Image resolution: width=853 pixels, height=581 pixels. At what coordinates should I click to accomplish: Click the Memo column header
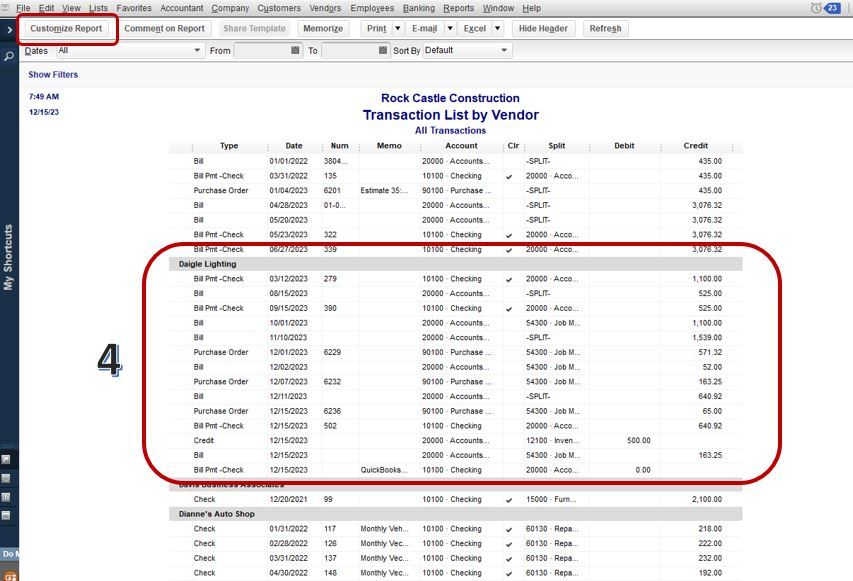pos(389,146)
